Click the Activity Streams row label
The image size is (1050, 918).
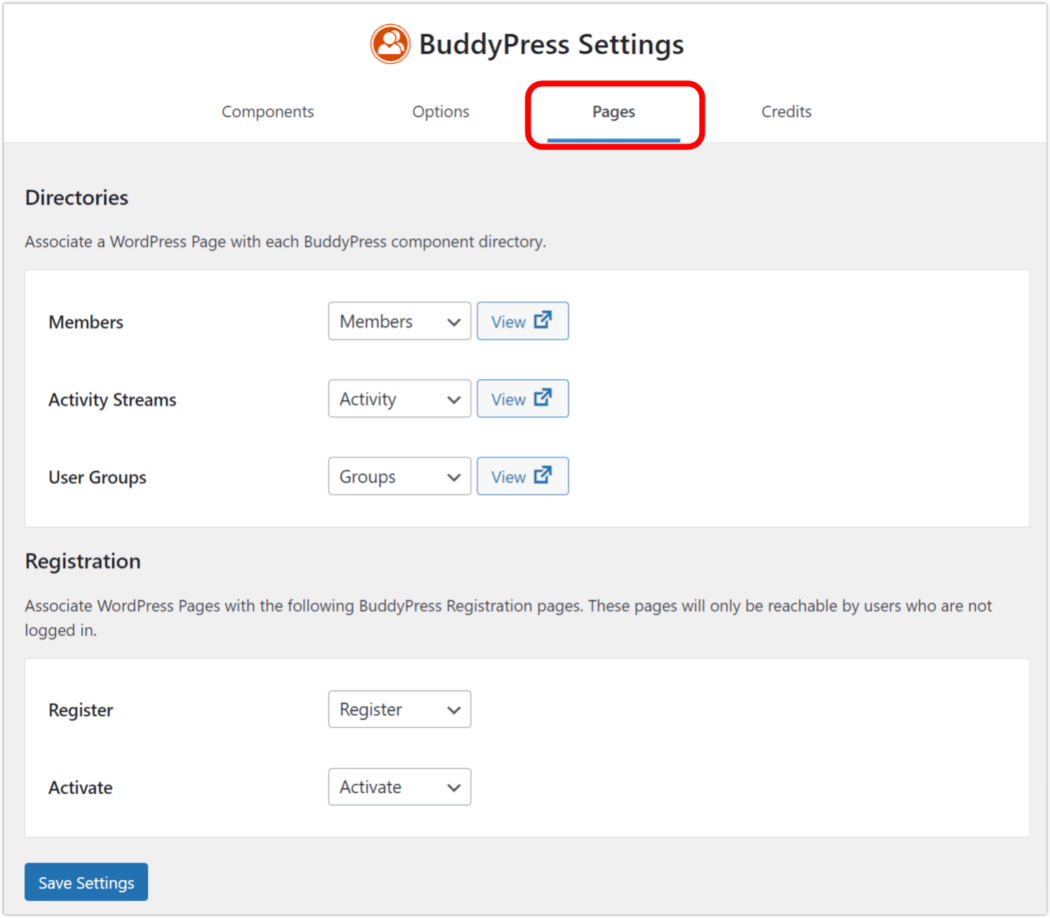(x=112, y=400)
